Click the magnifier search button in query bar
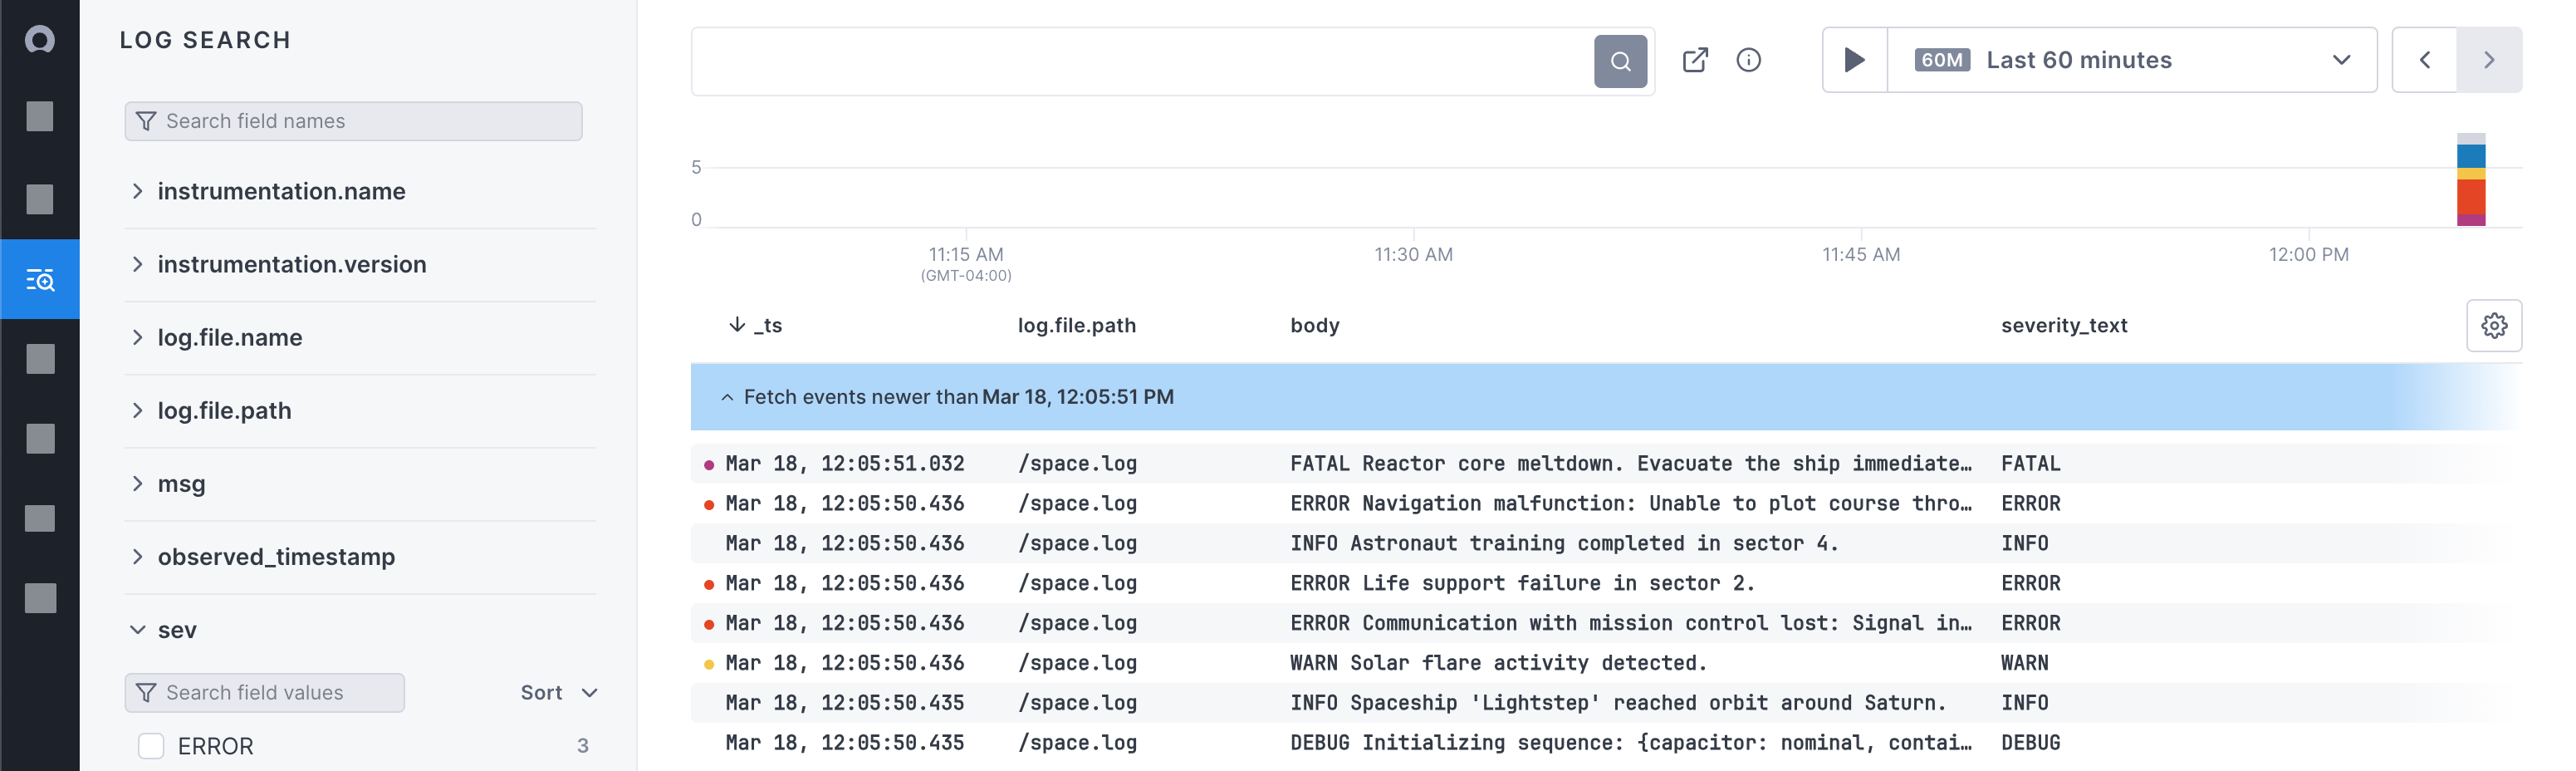 (1619, 61)
